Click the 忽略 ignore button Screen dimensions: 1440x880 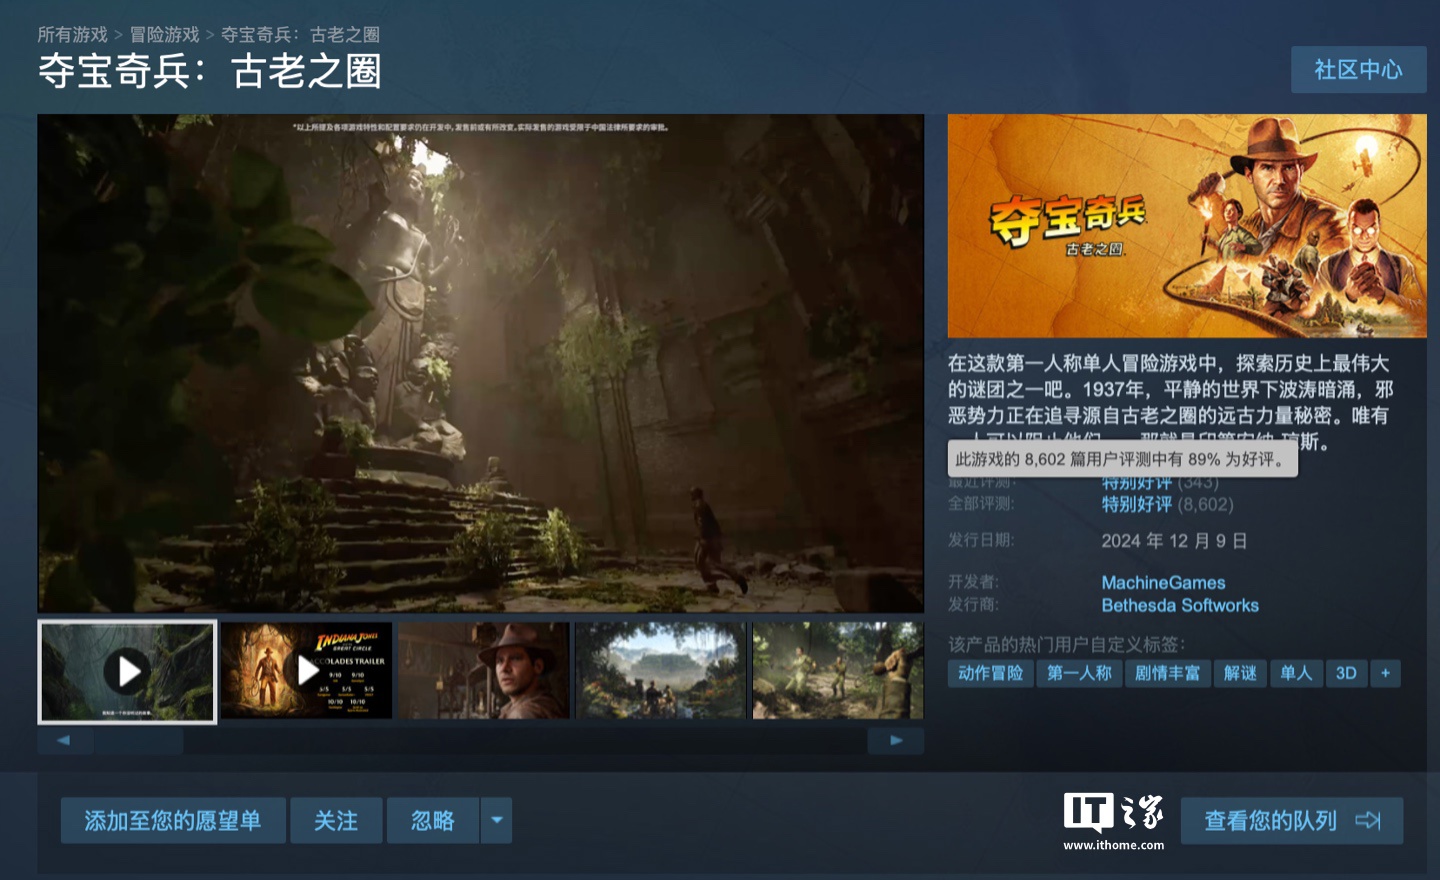433,821
